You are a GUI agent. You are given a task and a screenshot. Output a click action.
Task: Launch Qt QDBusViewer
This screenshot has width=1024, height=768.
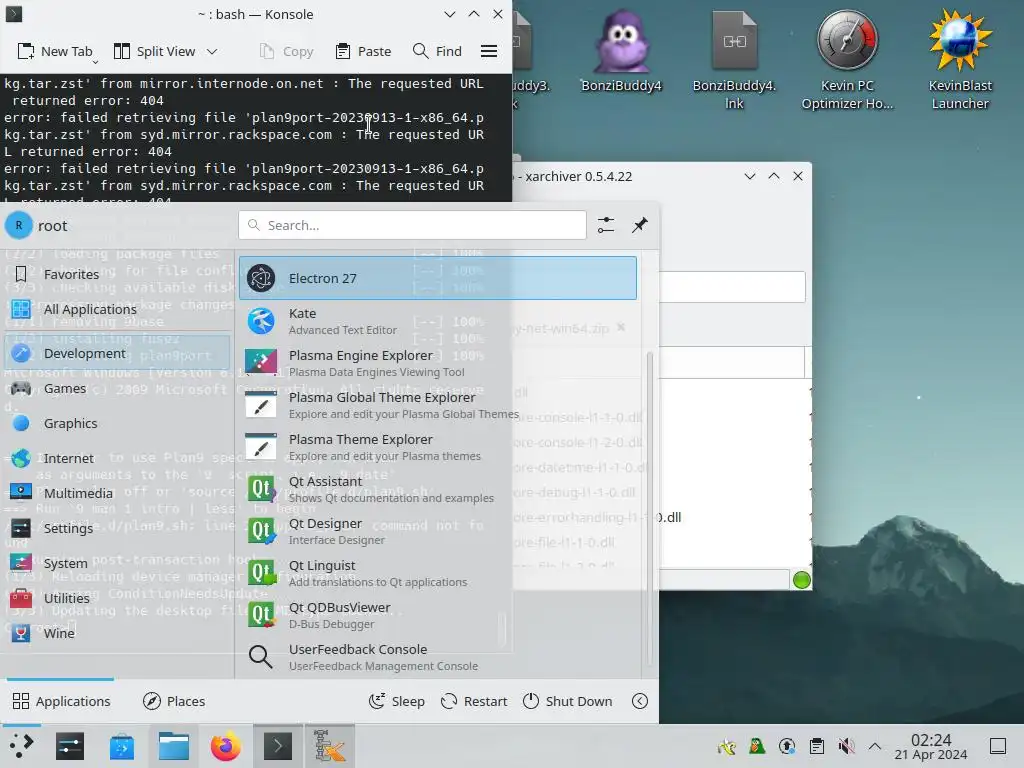pos(438,615)
